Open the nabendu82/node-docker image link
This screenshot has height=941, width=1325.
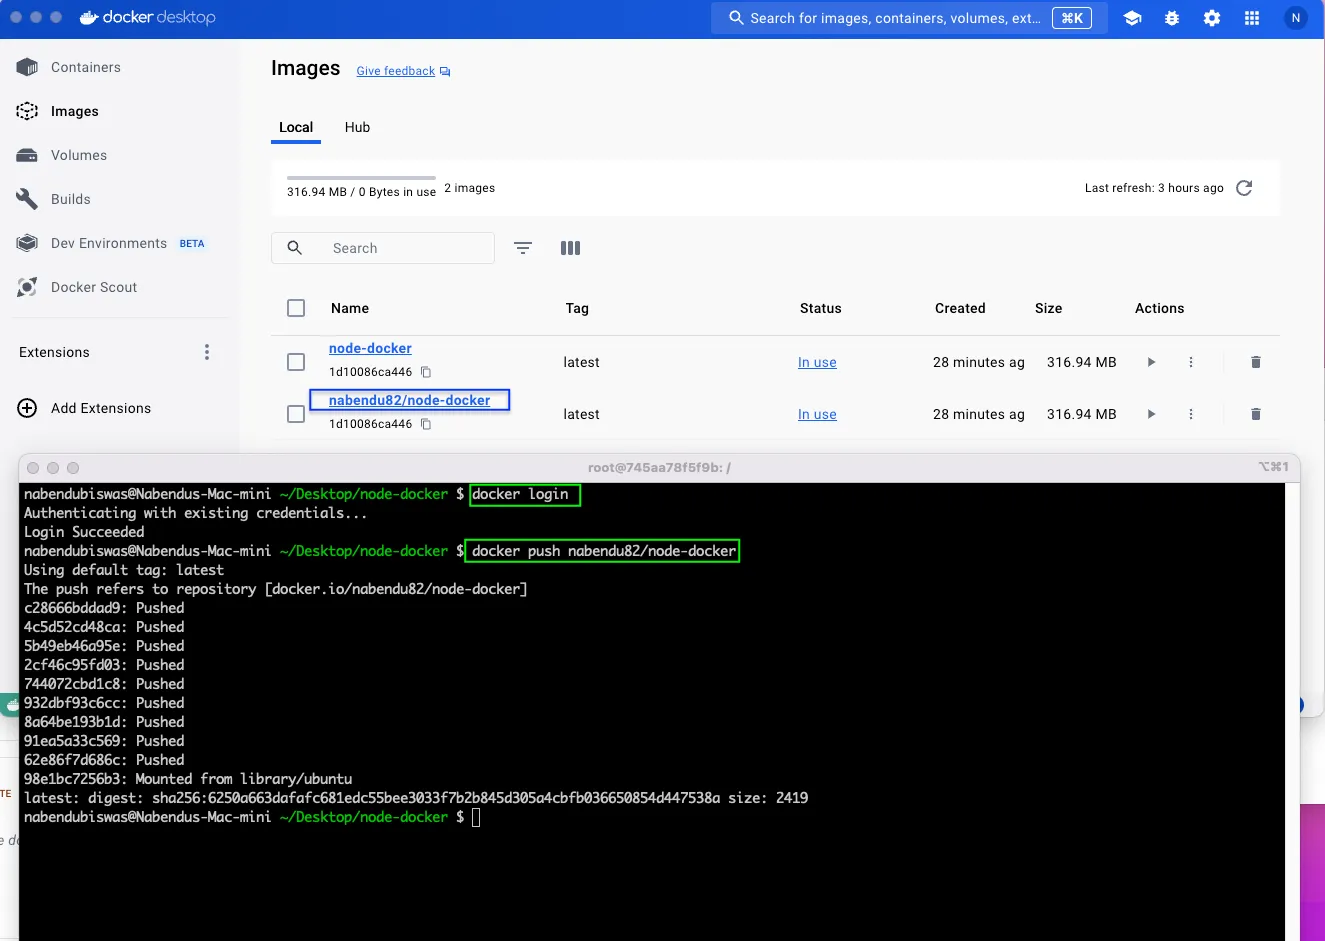tap(409, 400)
